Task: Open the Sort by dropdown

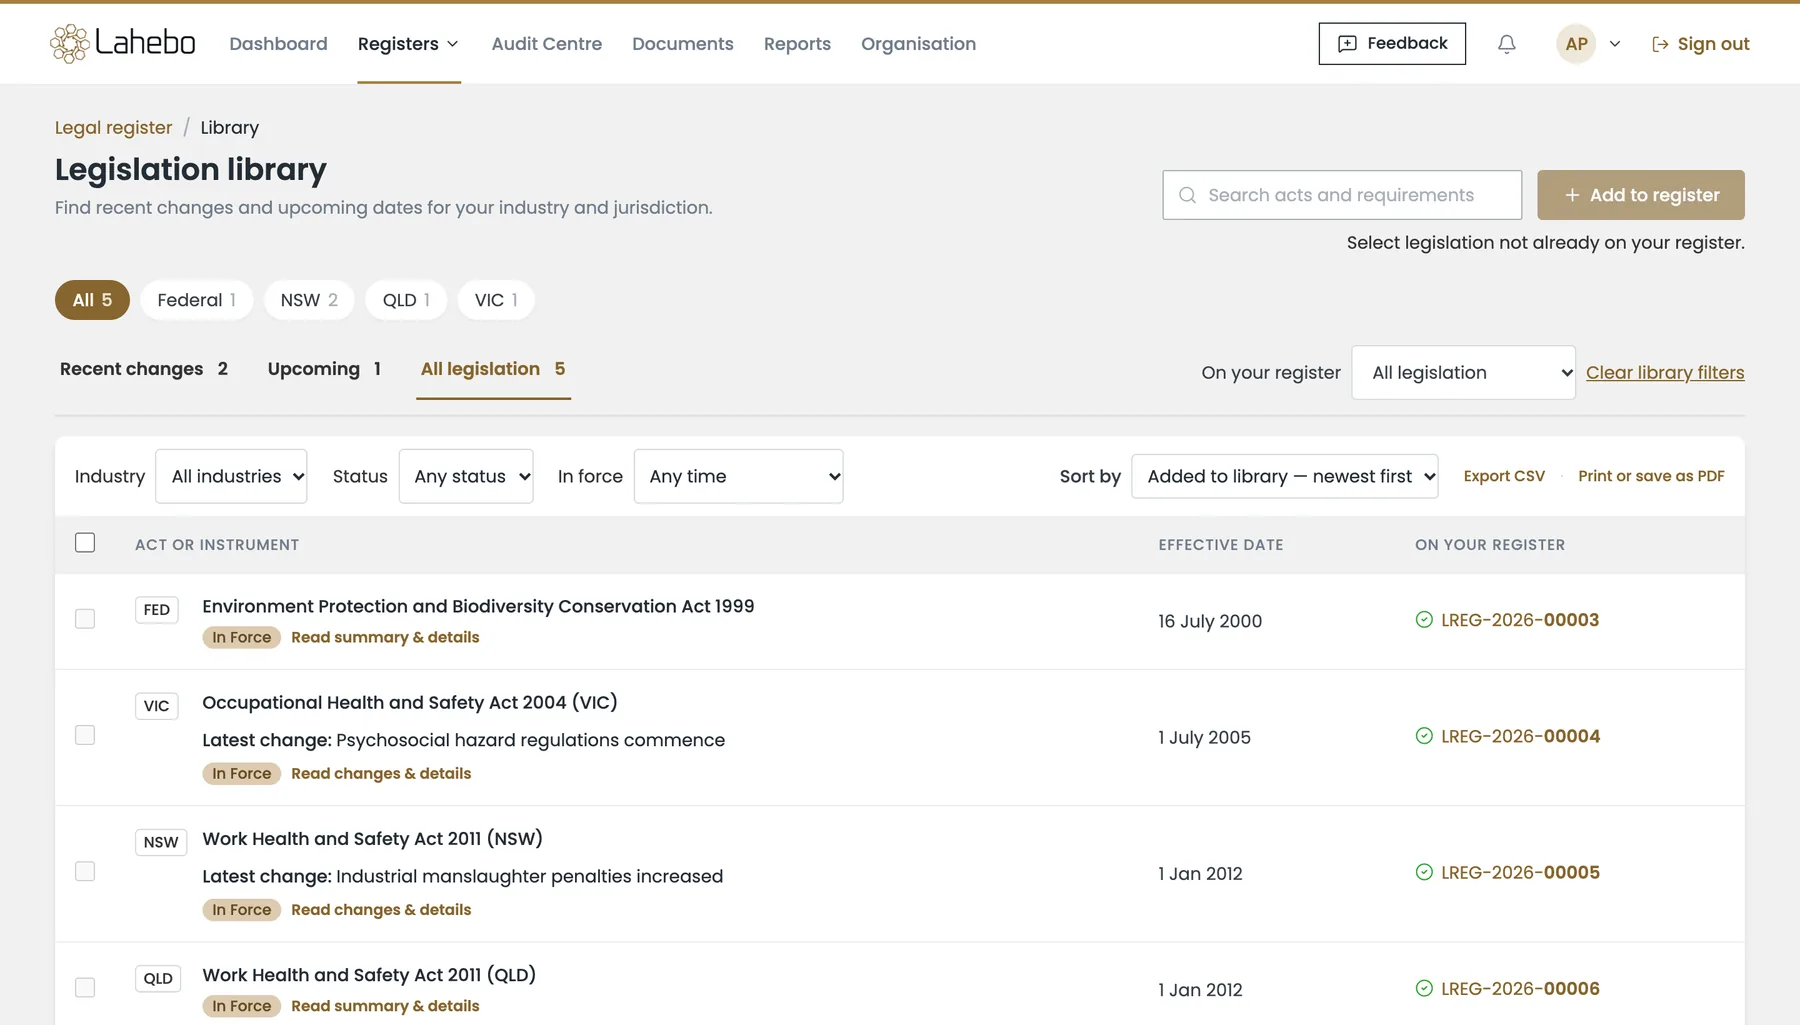Action: pyautogui.click(x=1285, y=477)
